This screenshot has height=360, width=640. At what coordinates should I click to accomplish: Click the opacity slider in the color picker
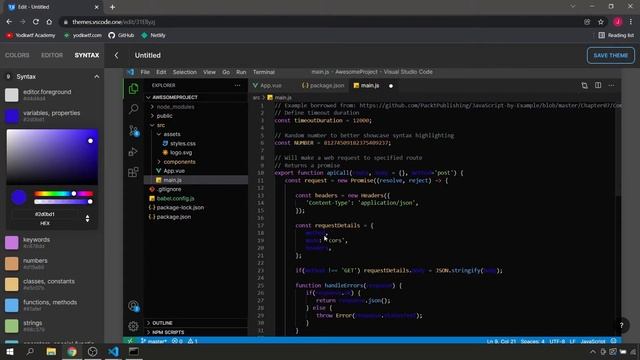pos(64,202)
